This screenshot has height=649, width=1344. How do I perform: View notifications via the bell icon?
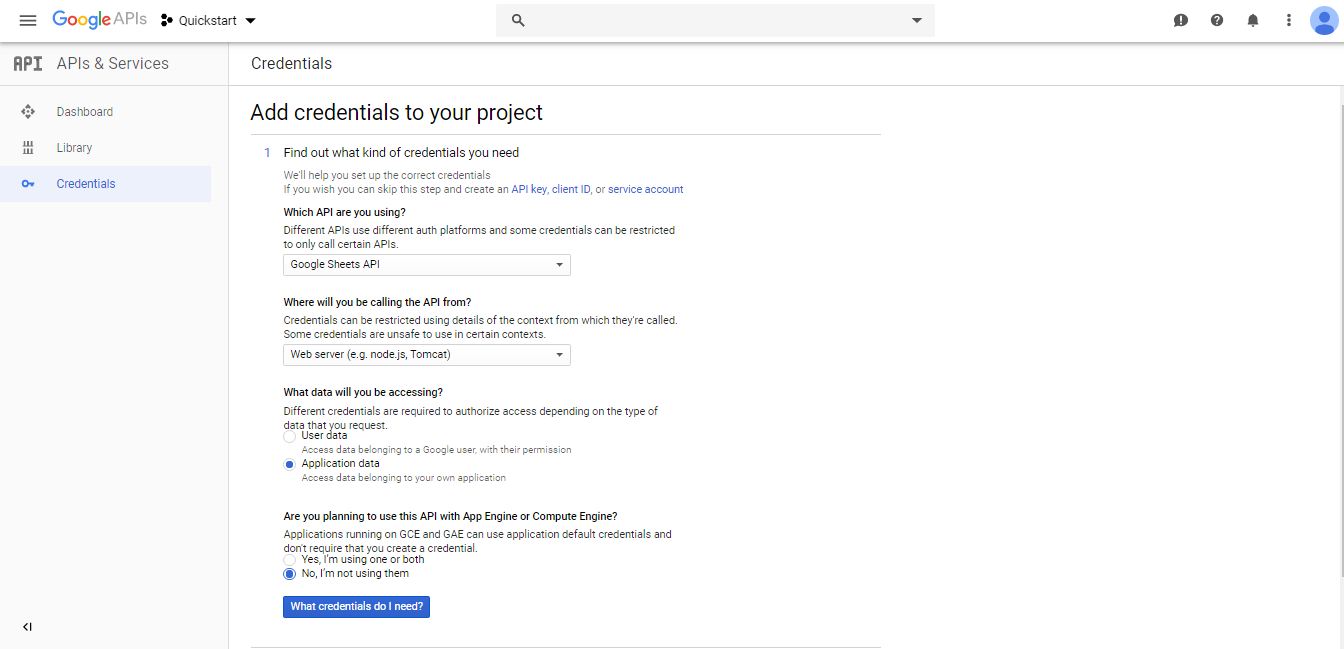(x=1253, y=19)
